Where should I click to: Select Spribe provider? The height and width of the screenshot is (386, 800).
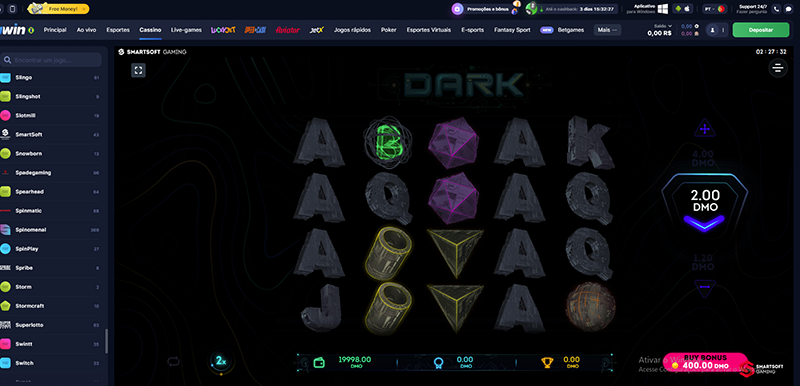tap(51, 268)
